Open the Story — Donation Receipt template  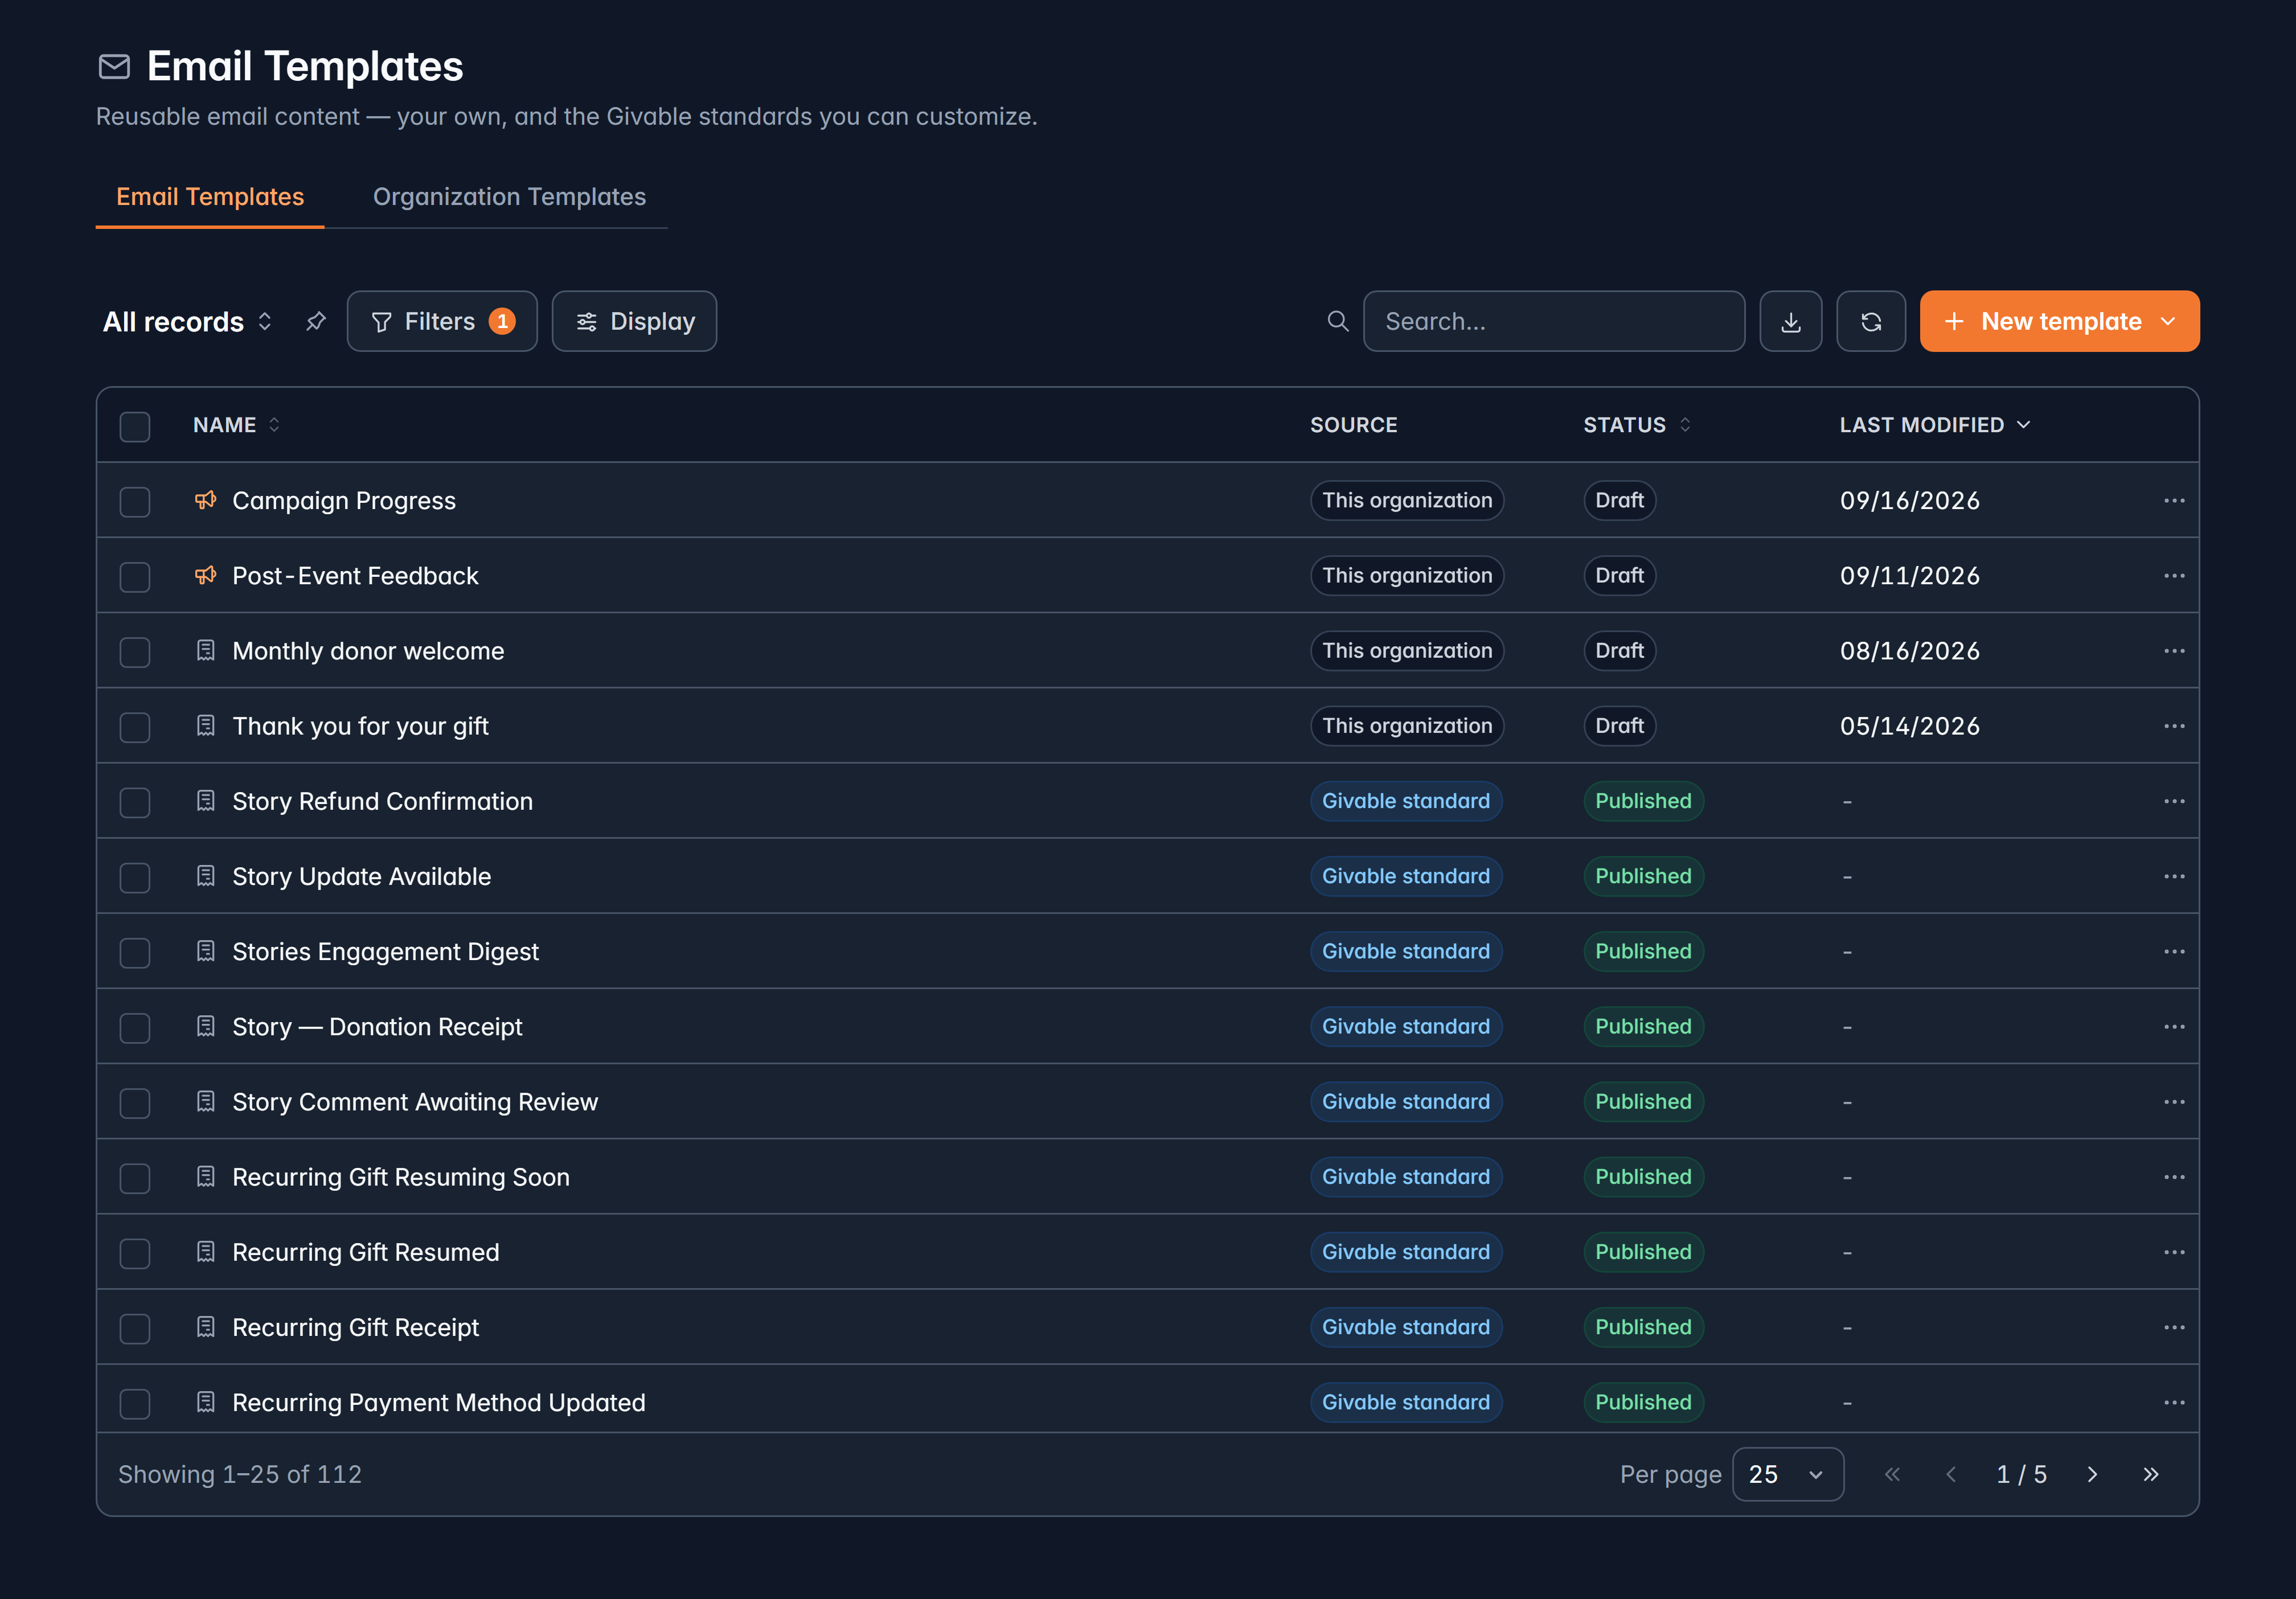377,1027
